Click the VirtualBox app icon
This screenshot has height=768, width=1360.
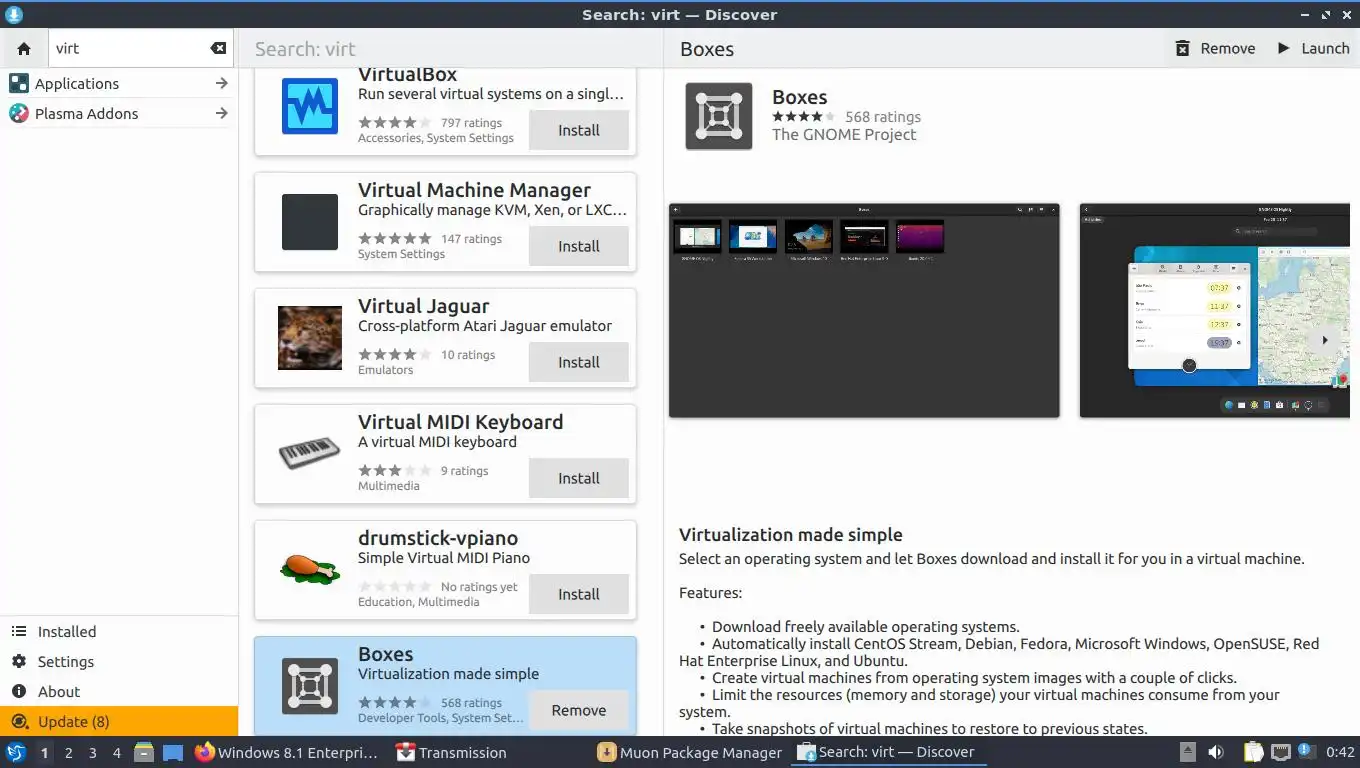(x=310, y=106)
